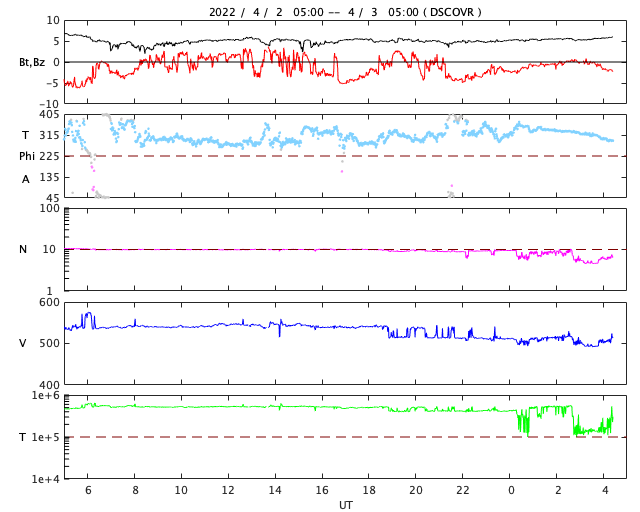
Task: Click the 1e+6 temperature tick label
Action: coord(46,395)
